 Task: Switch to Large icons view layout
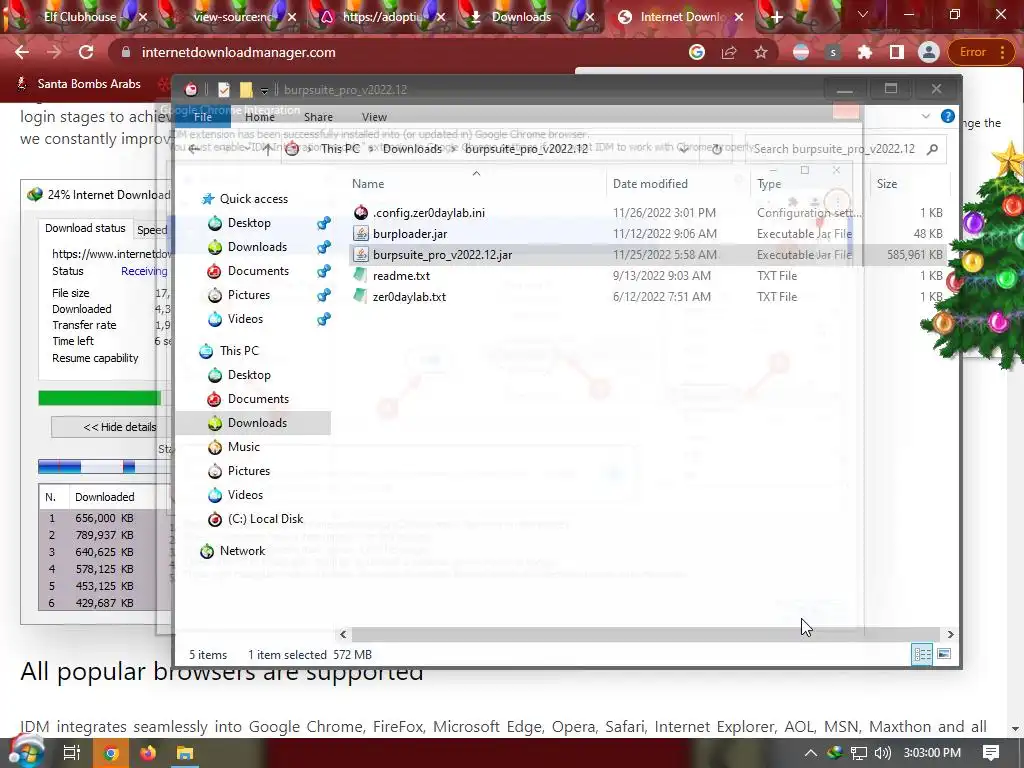pos(944,654)
